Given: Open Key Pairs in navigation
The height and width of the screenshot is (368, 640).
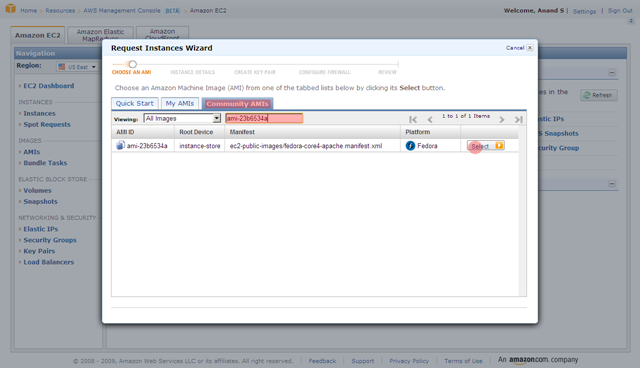Looking at the screenshot, I should tap(39, 251).
